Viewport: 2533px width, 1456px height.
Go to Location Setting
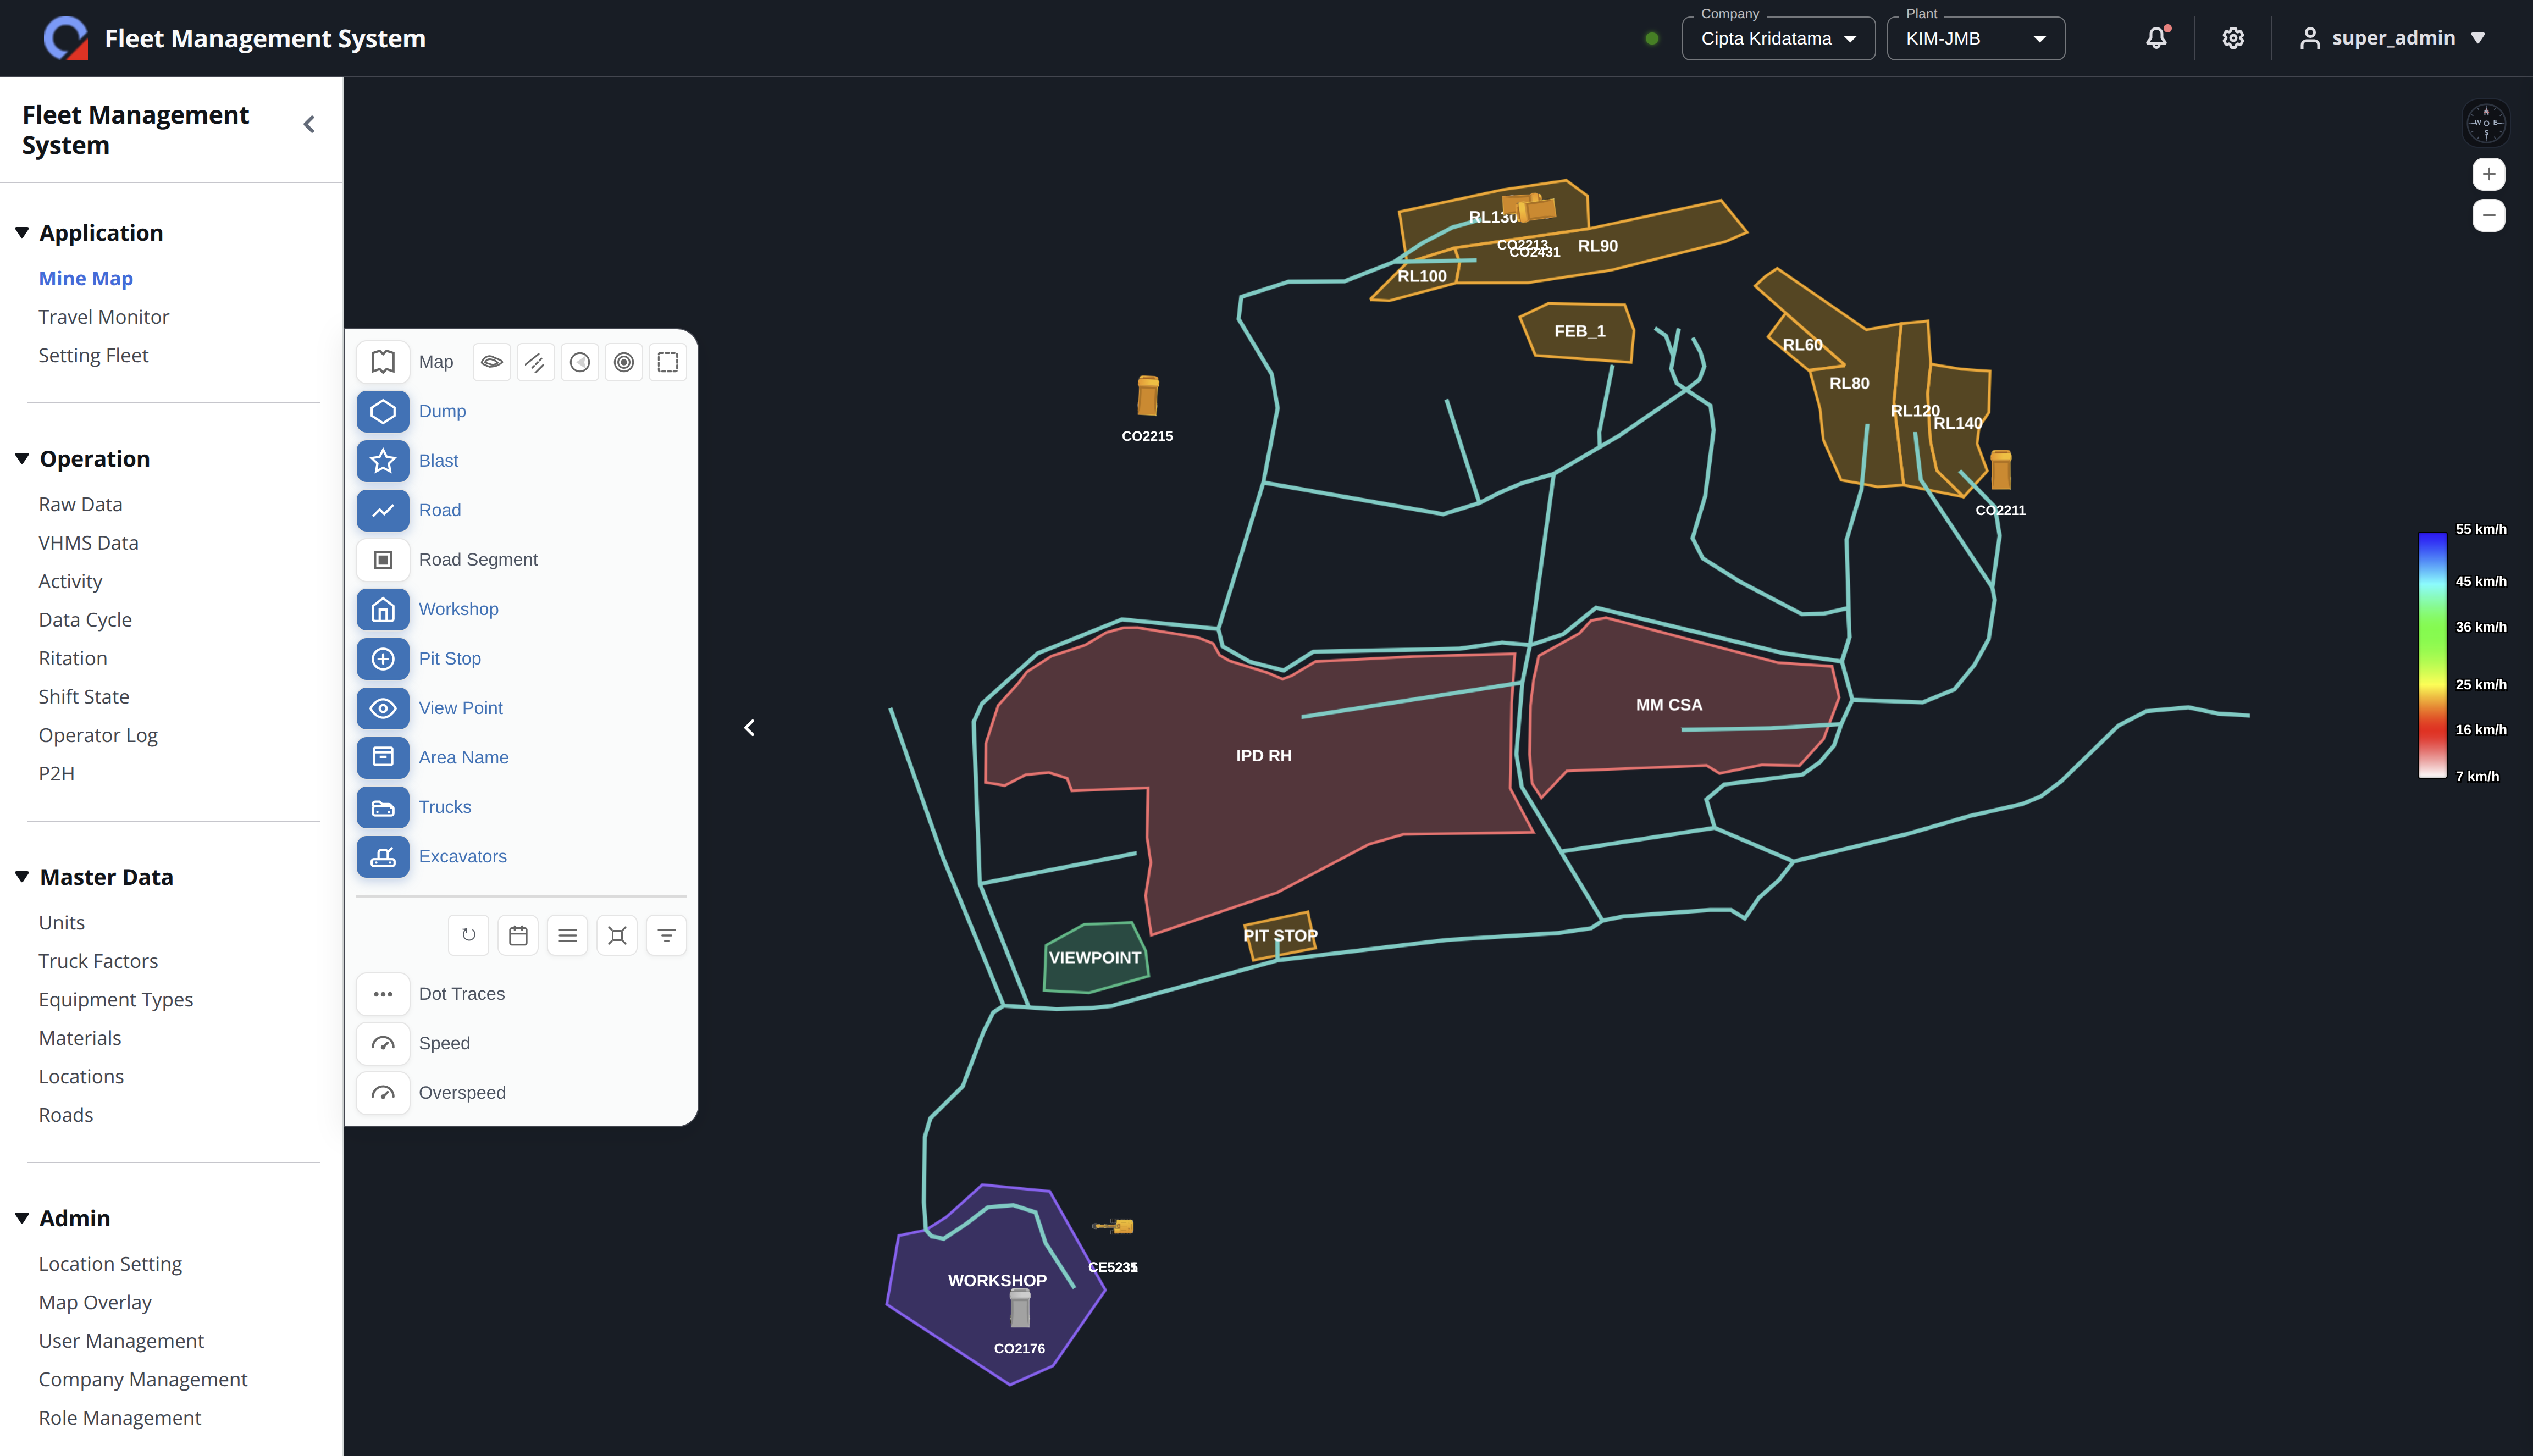pos(110,1264)
